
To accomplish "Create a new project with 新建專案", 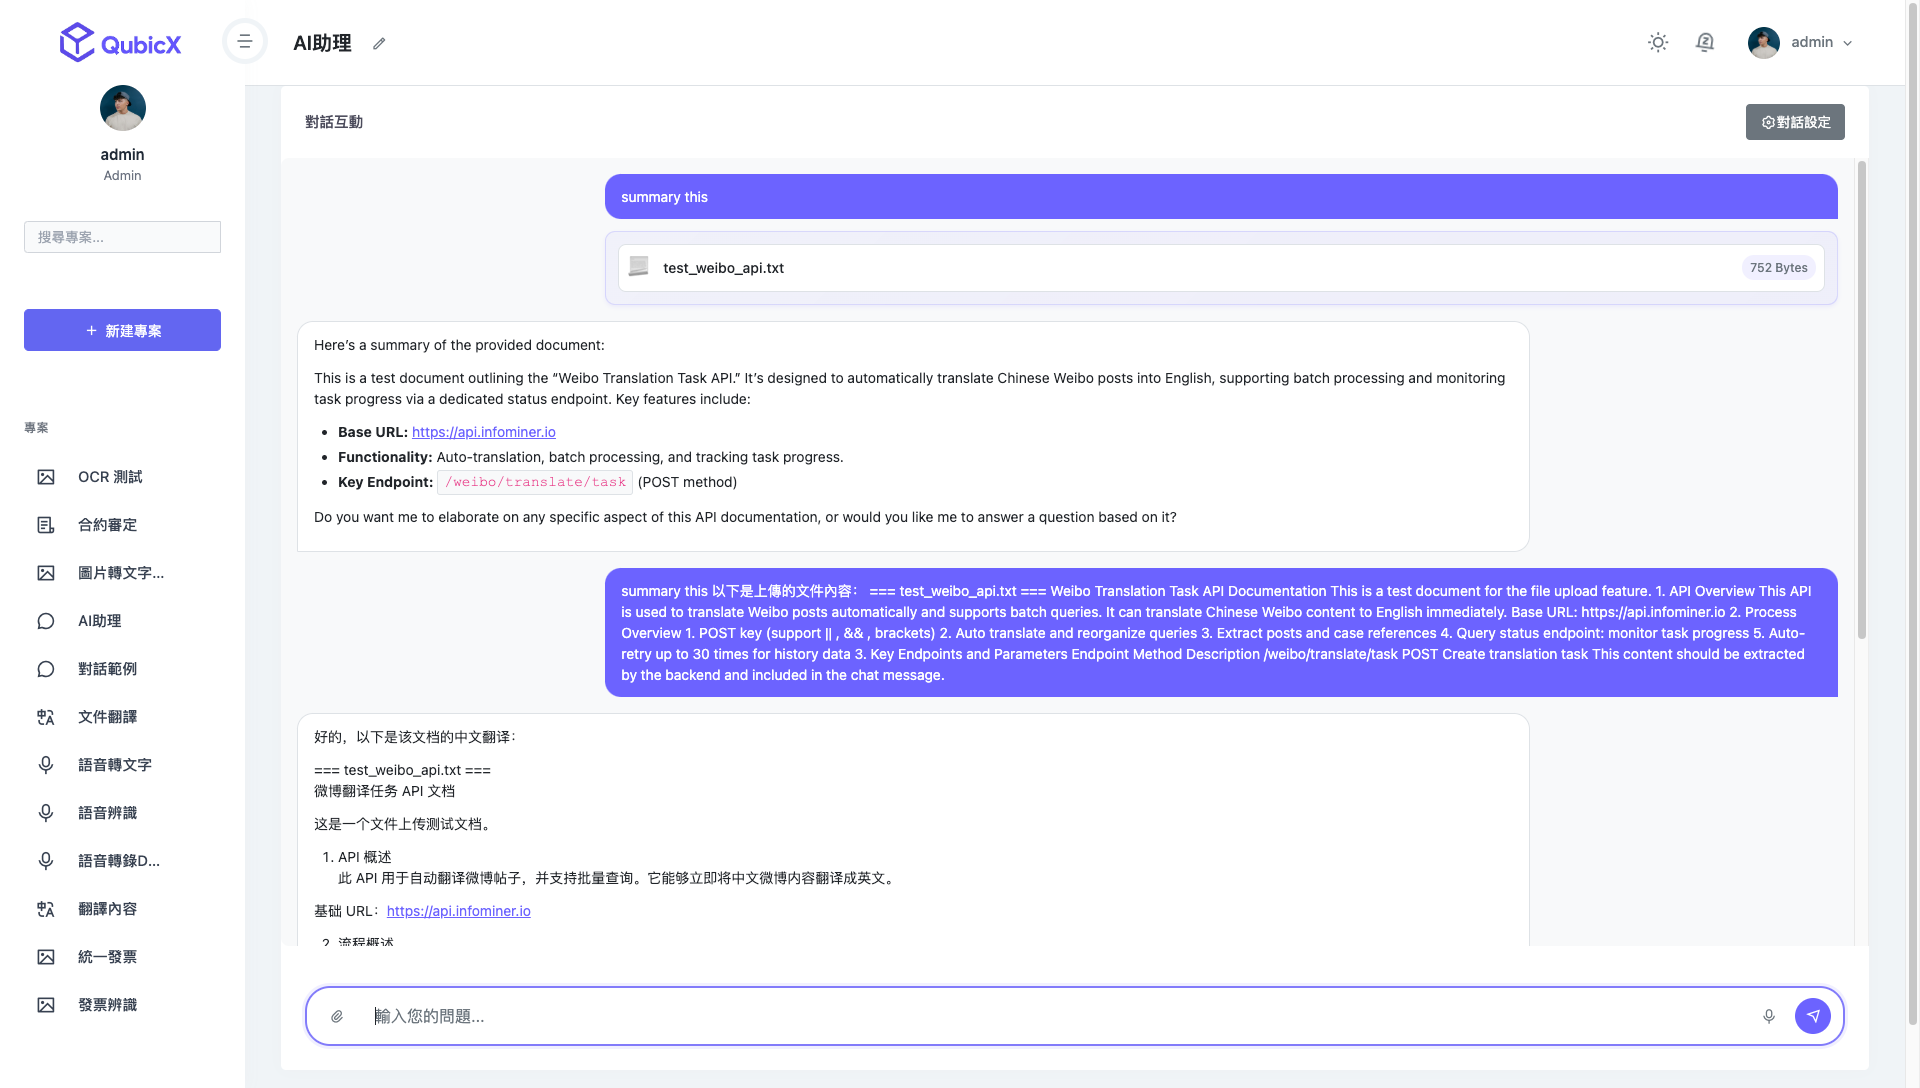I will coord(122,330).
